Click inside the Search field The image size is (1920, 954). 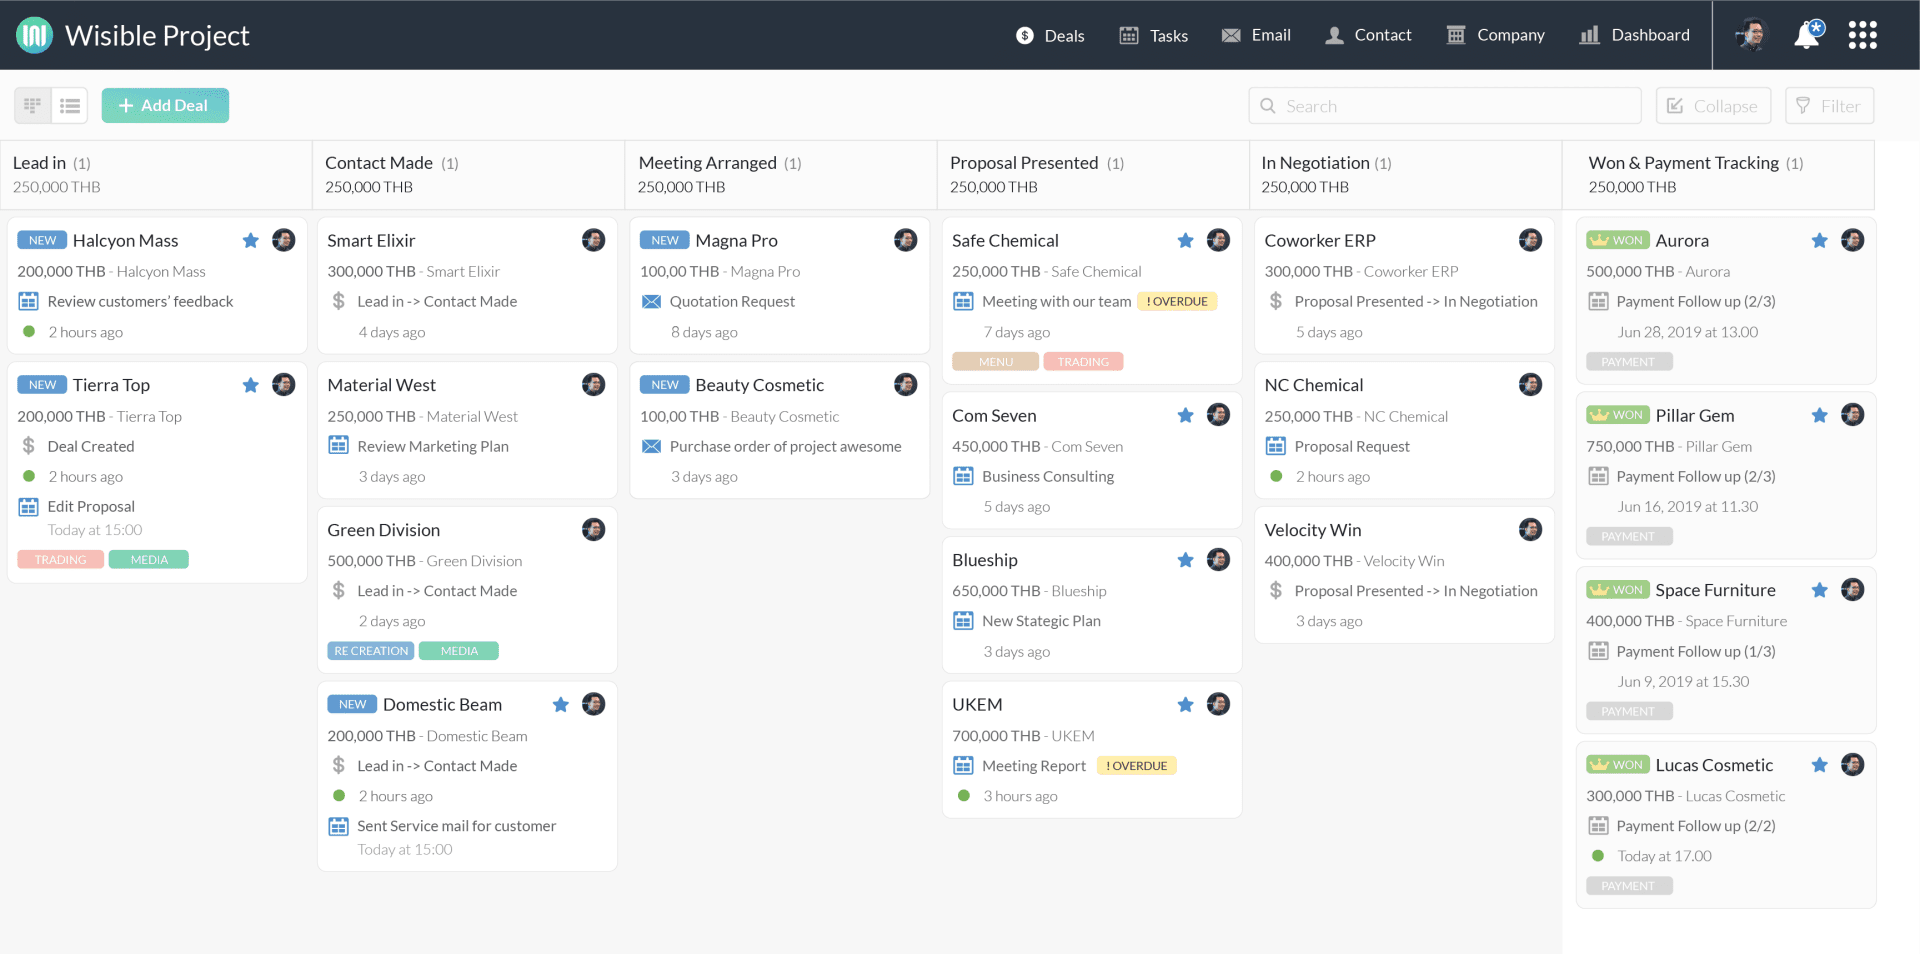[x=1443, y=105]
